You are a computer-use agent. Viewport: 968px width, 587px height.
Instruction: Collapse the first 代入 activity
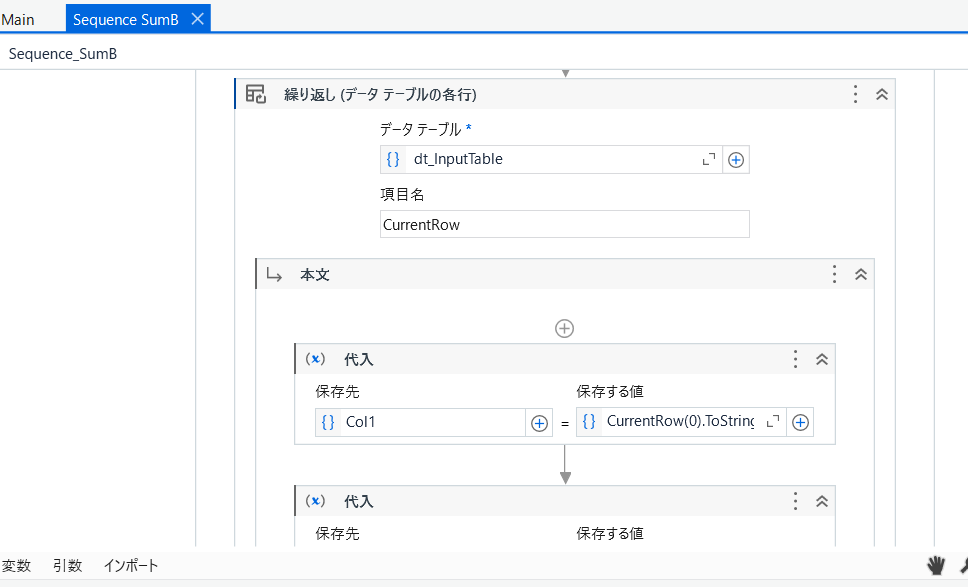(x=822, y=359)
